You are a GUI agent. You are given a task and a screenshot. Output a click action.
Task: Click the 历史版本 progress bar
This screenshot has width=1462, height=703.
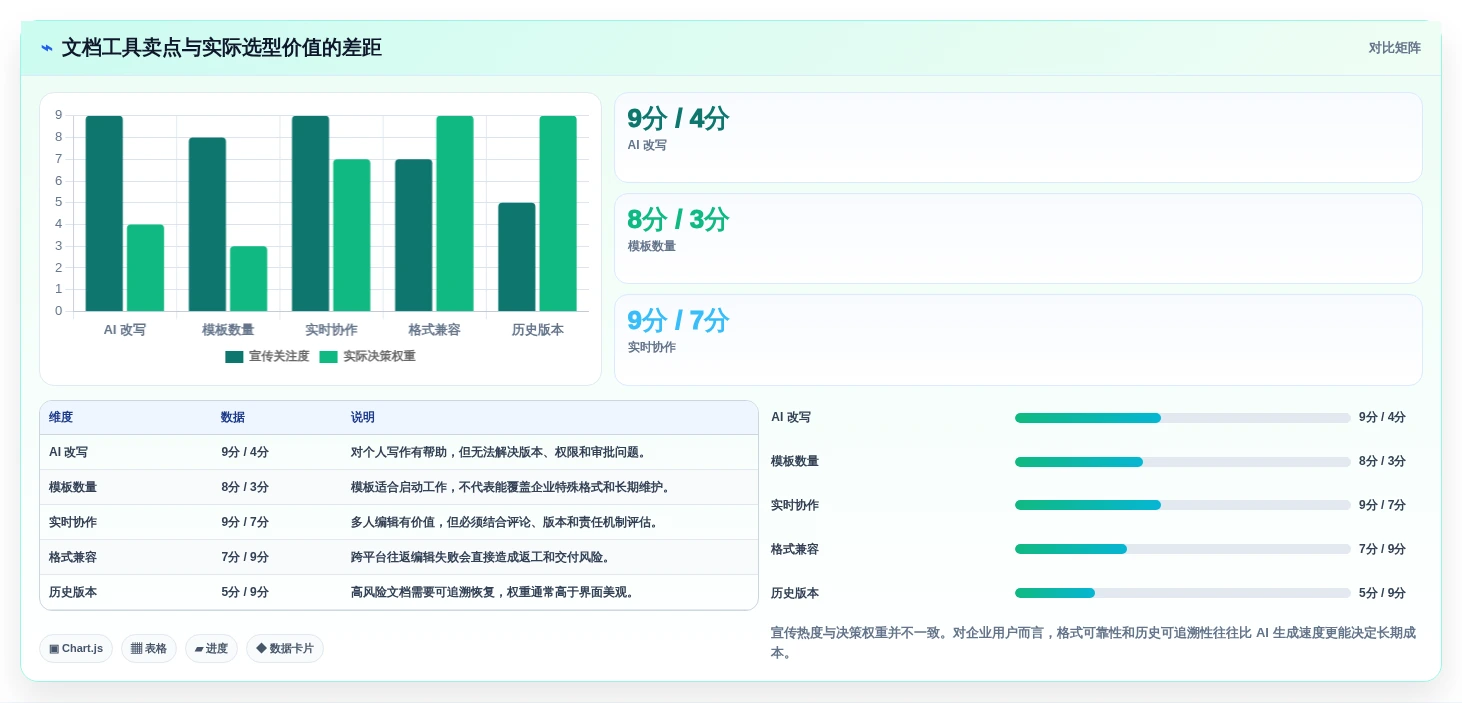(x=1183, y=593)
